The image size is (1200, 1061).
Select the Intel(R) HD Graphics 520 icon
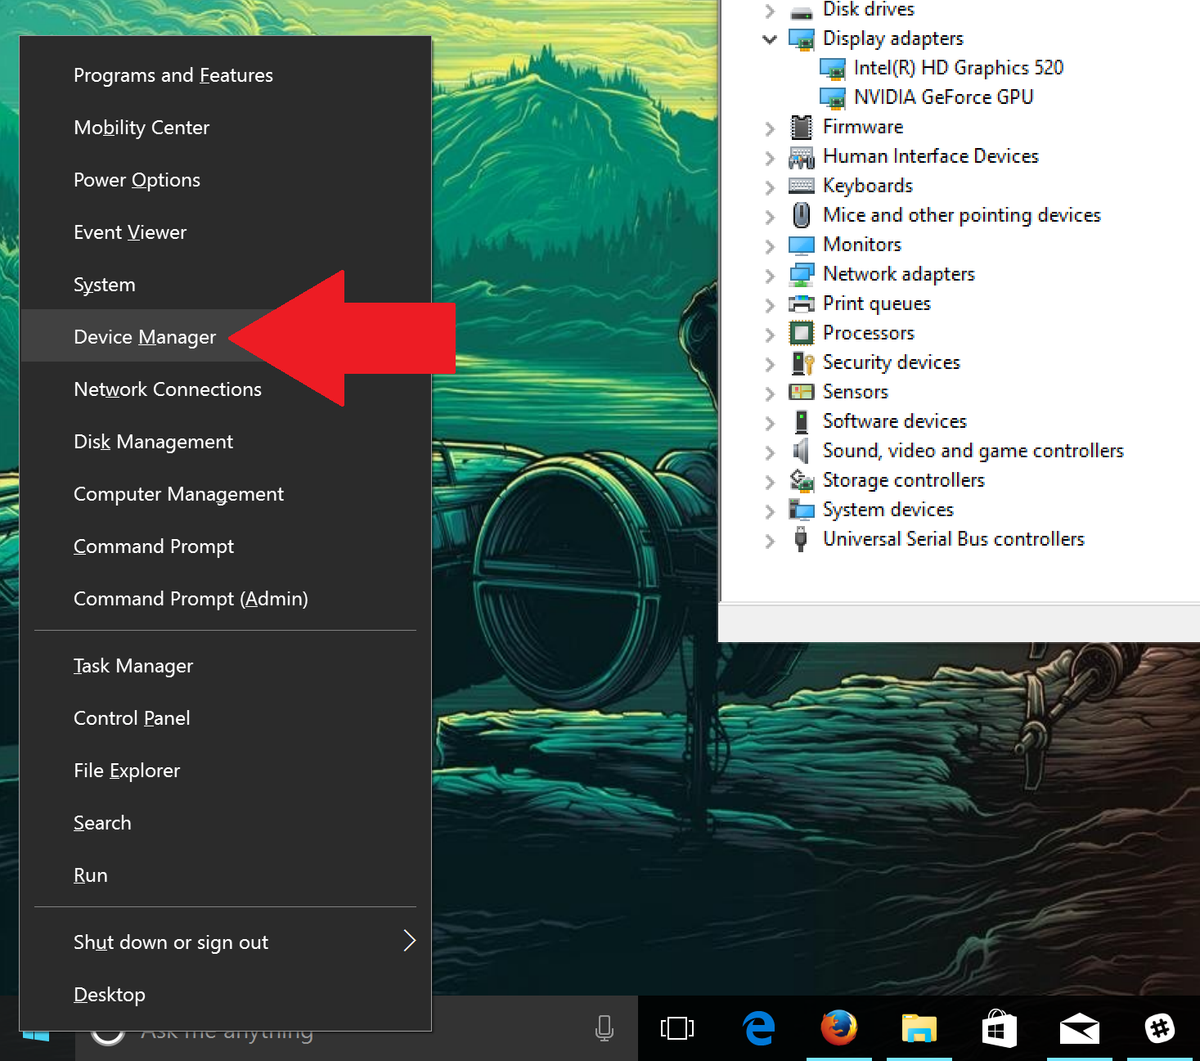coord(833,68)
